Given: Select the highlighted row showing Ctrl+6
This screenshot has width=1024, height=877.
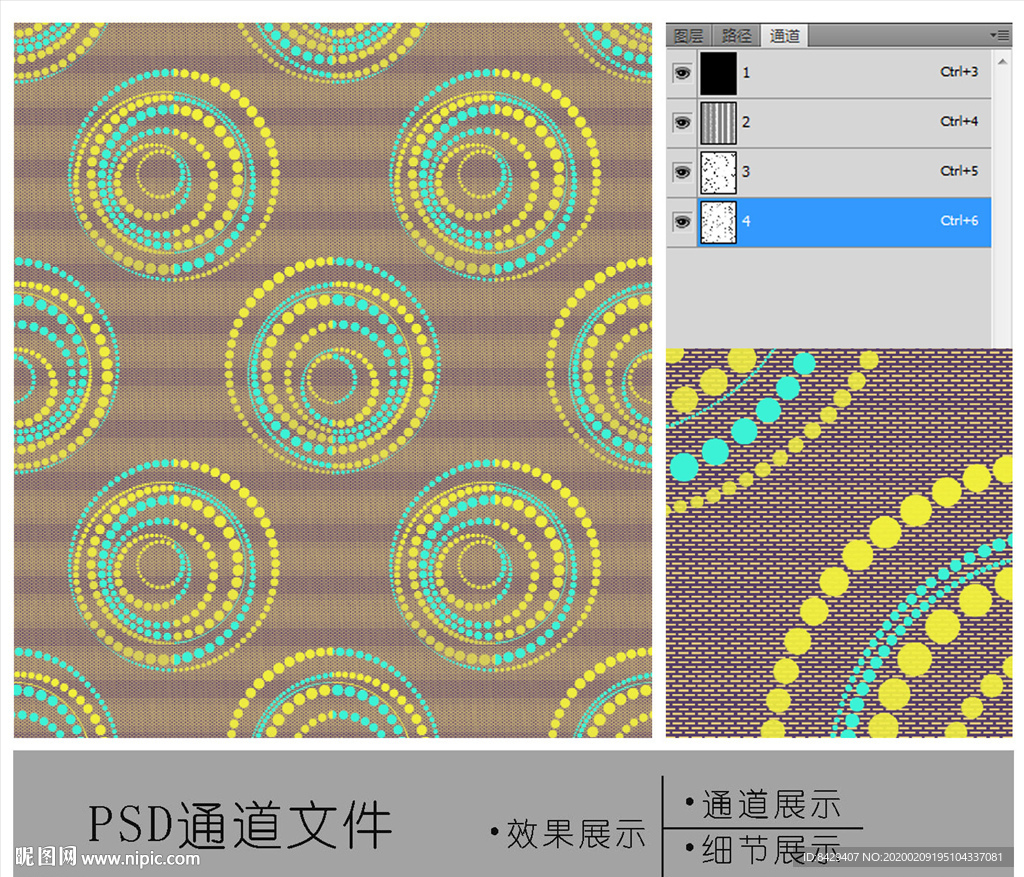Looking at the screenshot, I should (x=828, y=222).
